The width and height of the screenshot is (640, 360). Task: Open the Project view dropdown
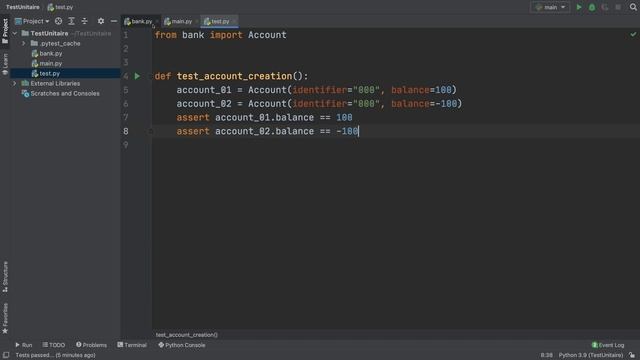pos(32,21)
